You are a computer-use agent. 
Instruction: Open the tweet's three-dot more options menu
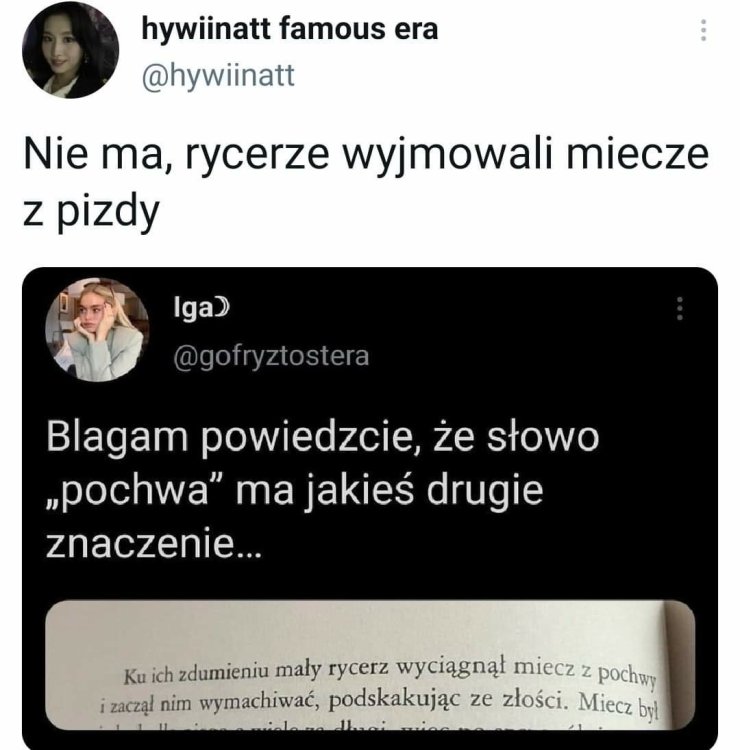click(703, 30)
